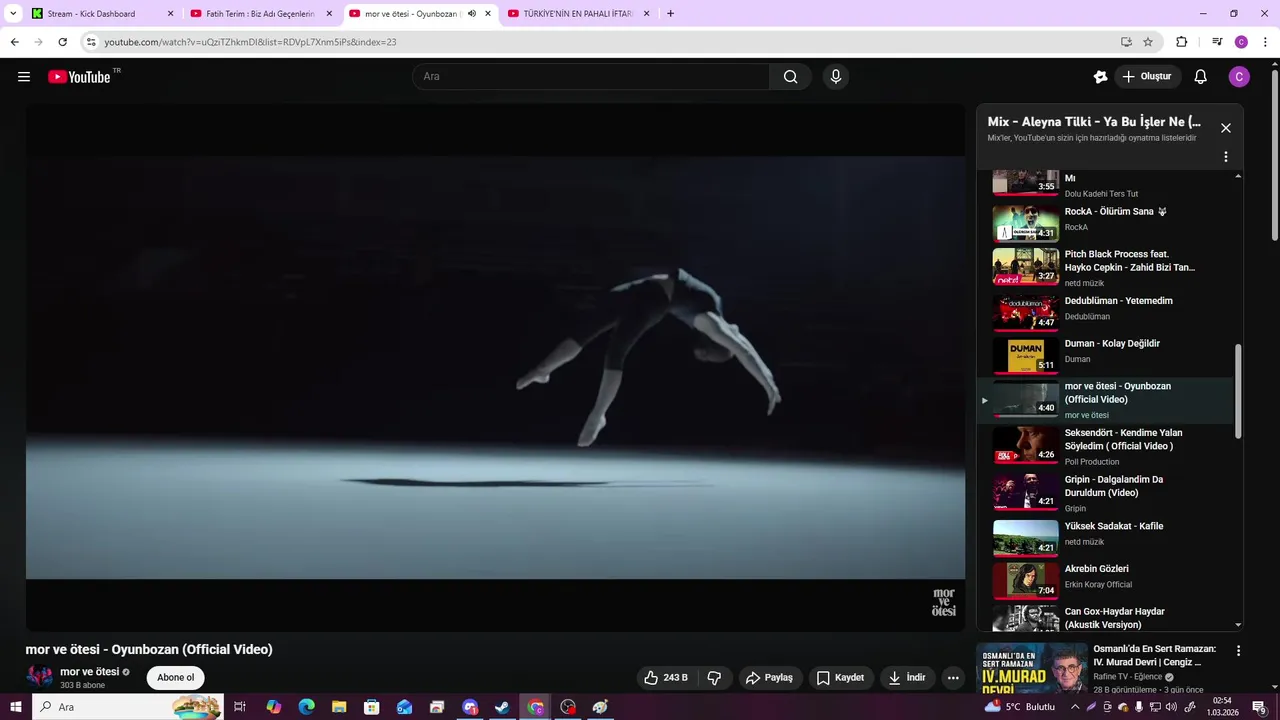The width and height of the screenshot is (1280, 720).
Task: Open options for Osmanlı'da En Sert Ramazan
Action: click(x=1239, y=651)
